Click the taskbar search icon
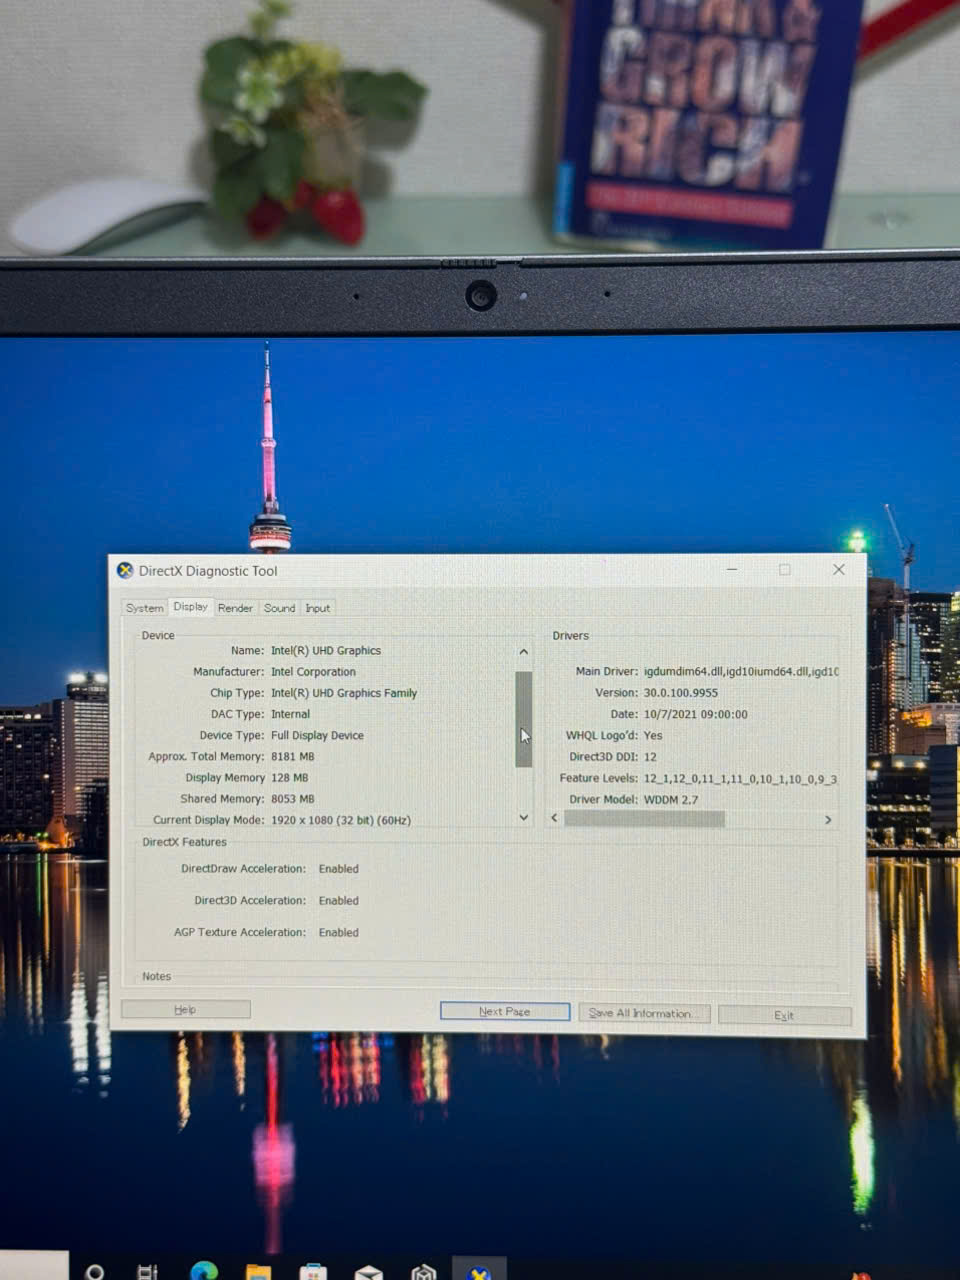The image size is (960, 1280). click(95, 1271)
